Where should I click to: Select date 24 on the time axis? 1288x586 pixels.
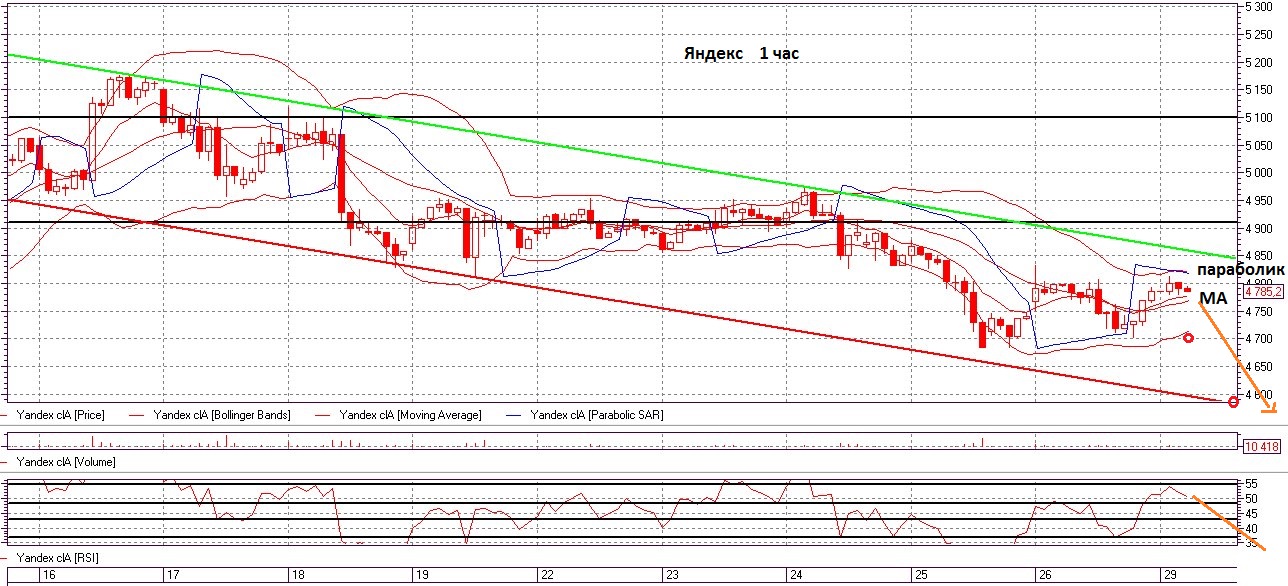coord(796,575)
